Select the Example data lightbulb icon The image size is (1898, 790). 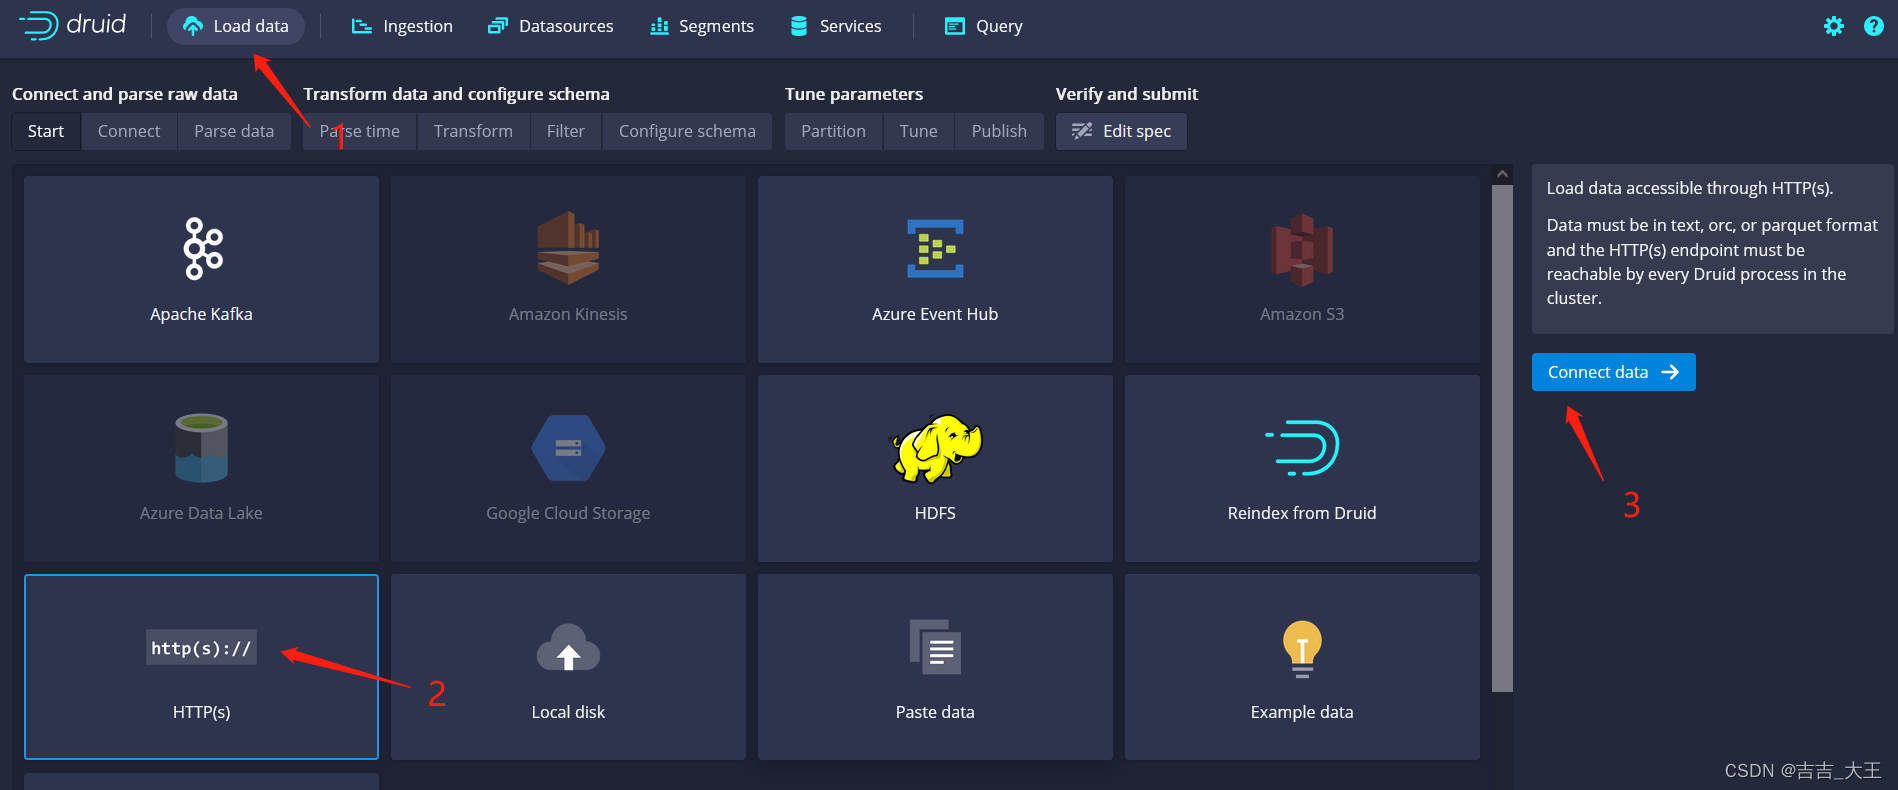click(1302, 649)
